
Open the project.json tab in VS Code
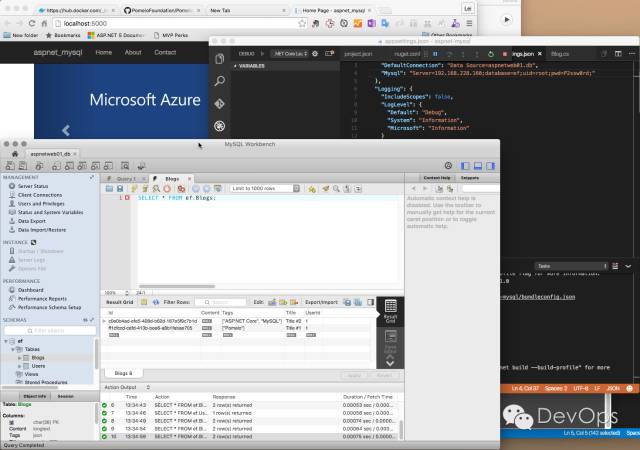358,54
